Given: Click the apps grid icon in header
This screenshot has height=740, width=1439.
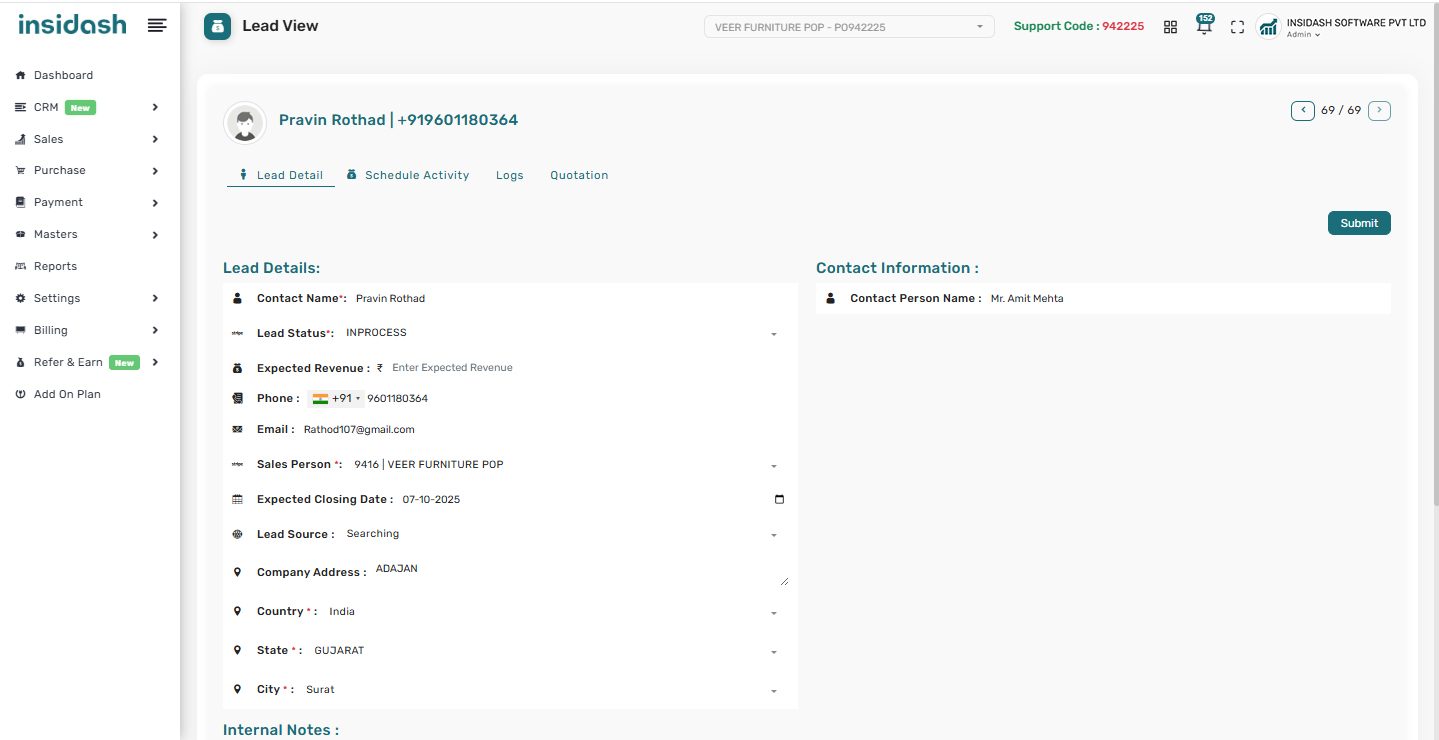Looking at the screenshot, I should 1170,27.
